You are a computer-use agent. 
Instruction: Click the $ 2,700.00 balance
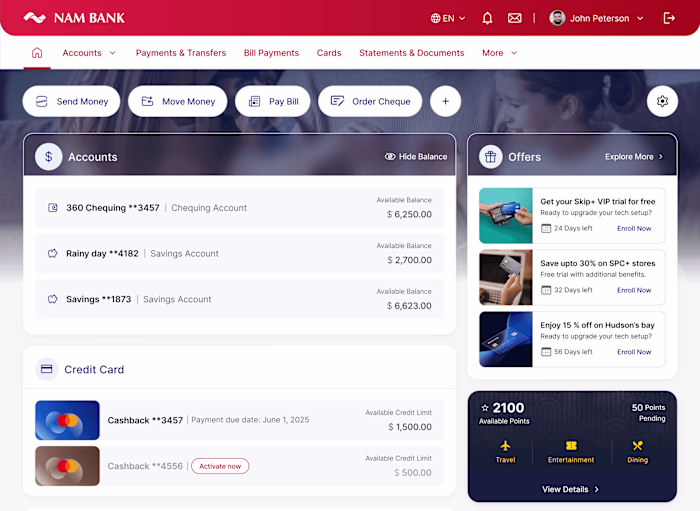coord(409,260)
